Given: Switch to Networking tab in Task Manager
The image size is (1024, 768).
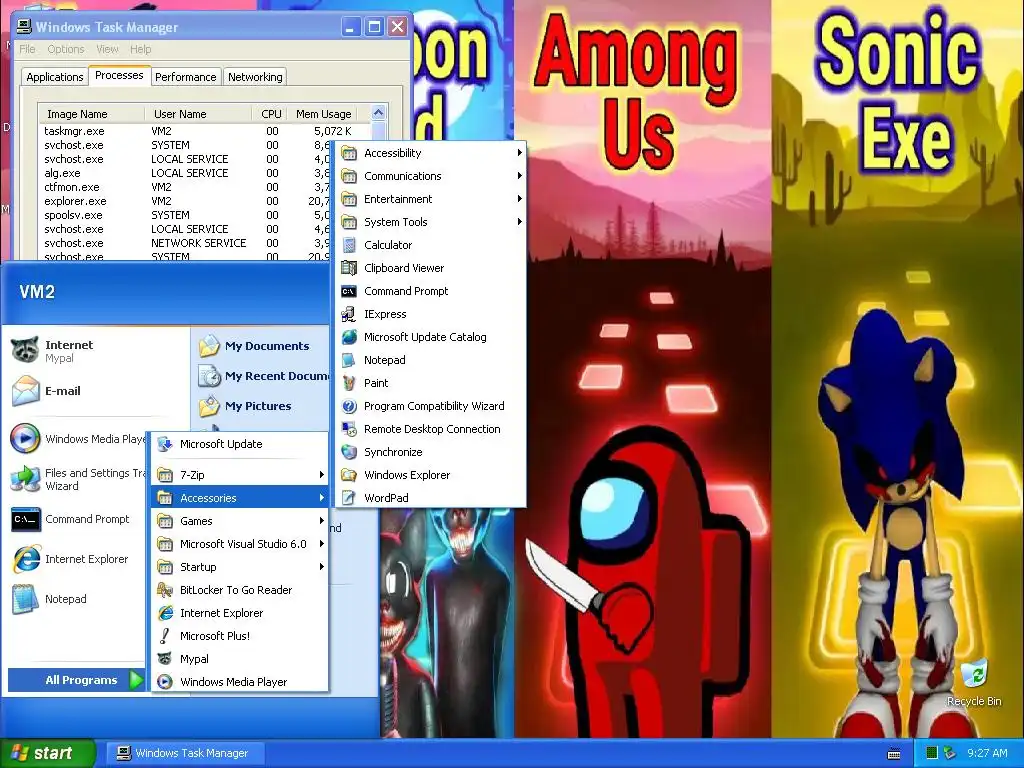Looking at the screenshot, I should click(255, 77).
